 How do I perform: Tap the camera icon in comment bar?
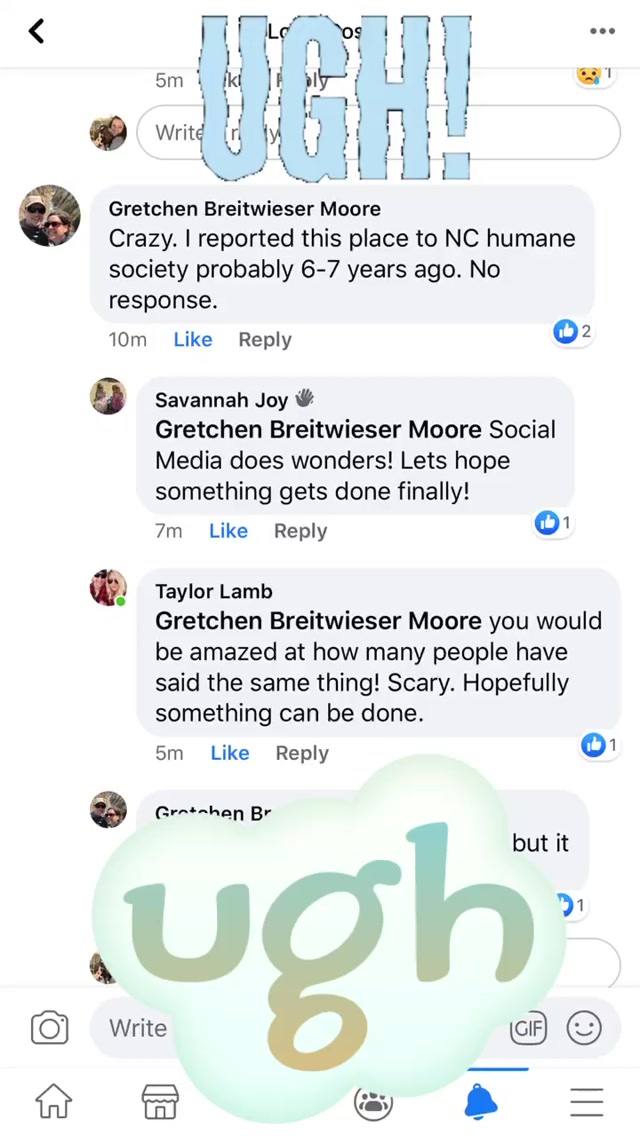pos(49,1028)
